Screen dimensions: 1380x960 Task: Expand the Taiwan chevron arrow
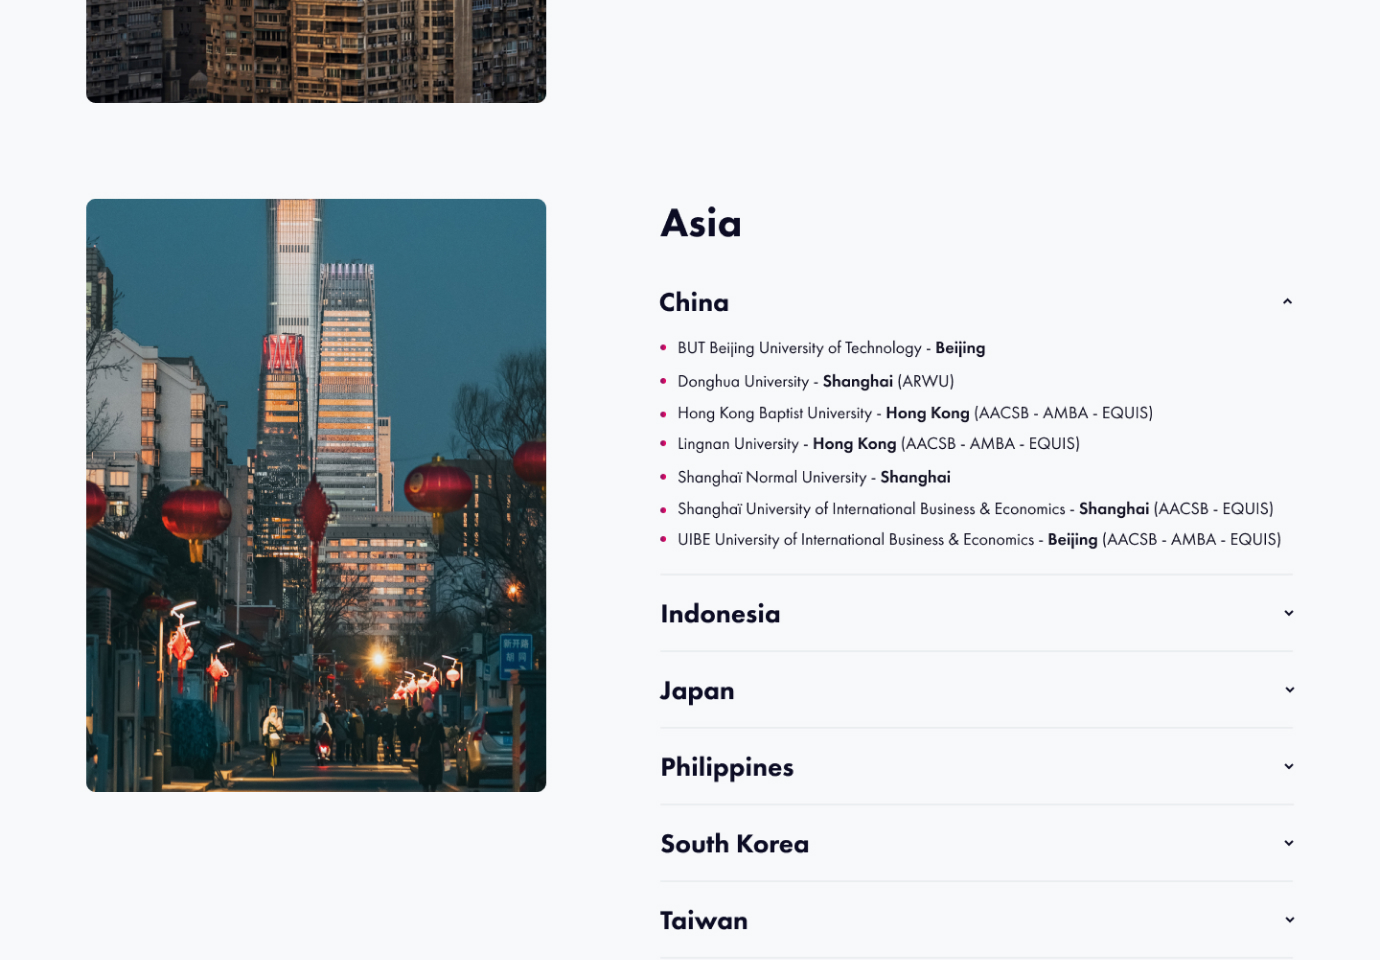pos(1288,920)
